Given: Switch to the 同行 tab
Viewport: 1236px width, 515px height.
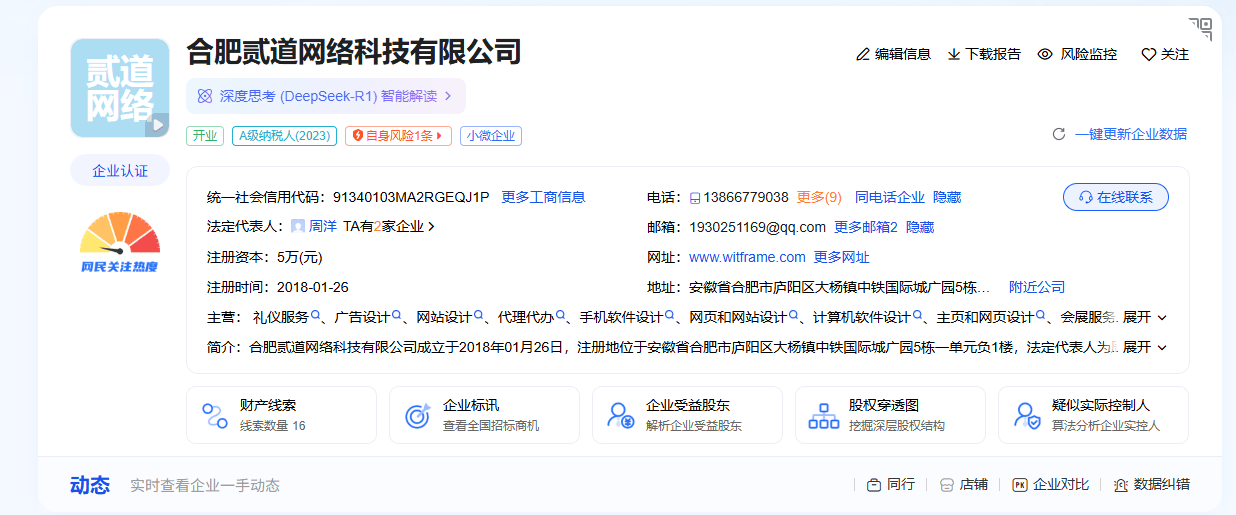Looking at the screenshot, I should (x=890, y=484).
